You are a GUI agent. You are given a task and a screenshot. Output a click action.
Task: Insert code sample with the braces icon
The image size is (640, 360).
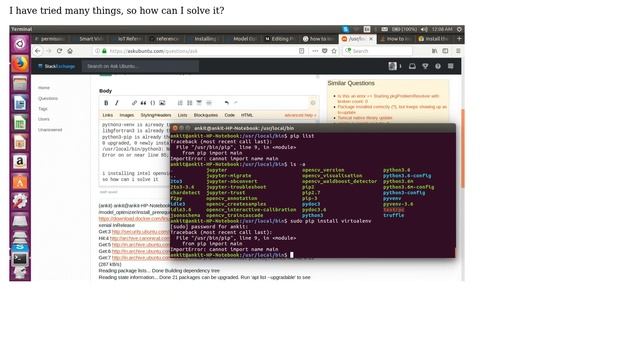click(x=153, y=103)
